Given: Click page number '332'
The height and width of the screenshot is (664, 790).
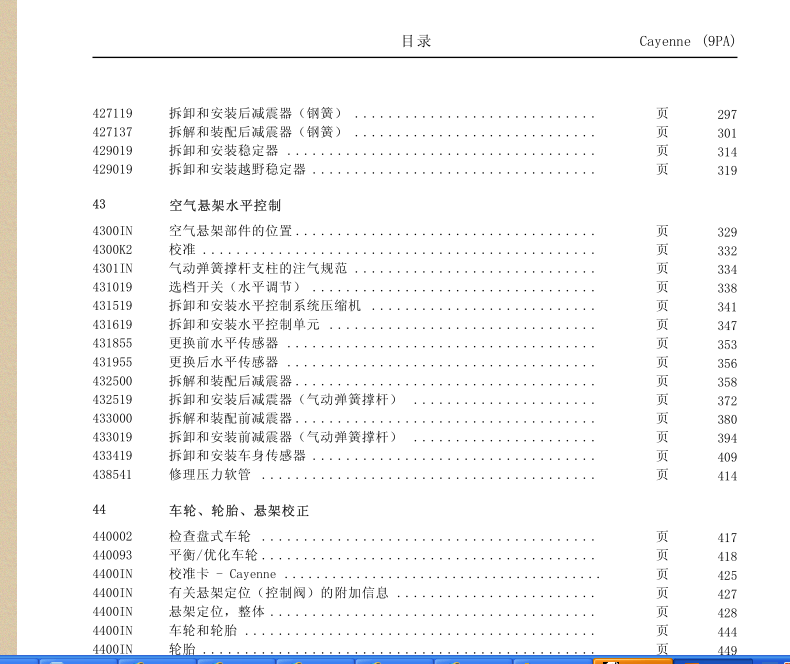Looking at the screenshot, I should click(727, 251).
